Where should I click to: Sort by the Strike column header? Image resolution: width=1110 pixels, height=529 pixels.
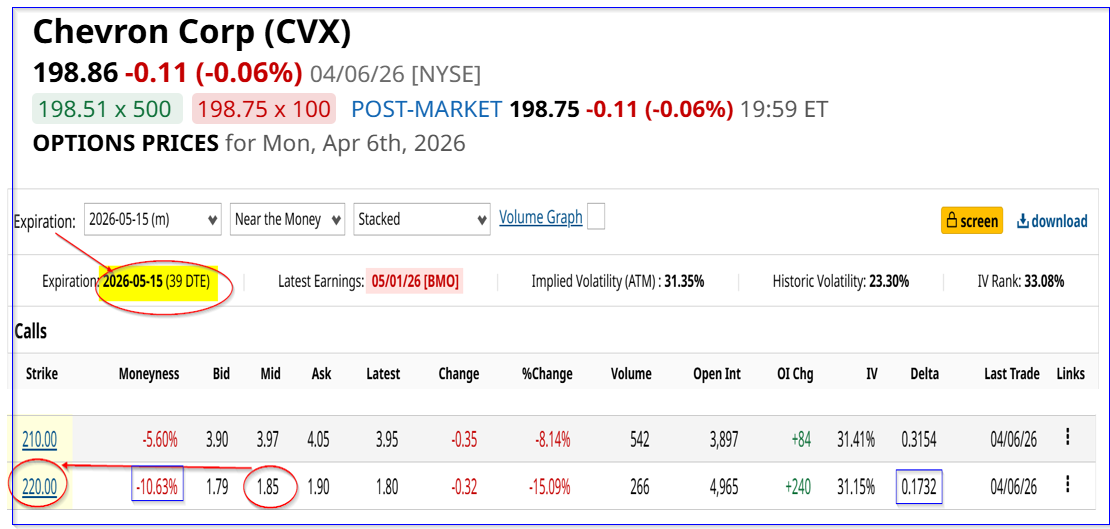click(x=41, y=374)
